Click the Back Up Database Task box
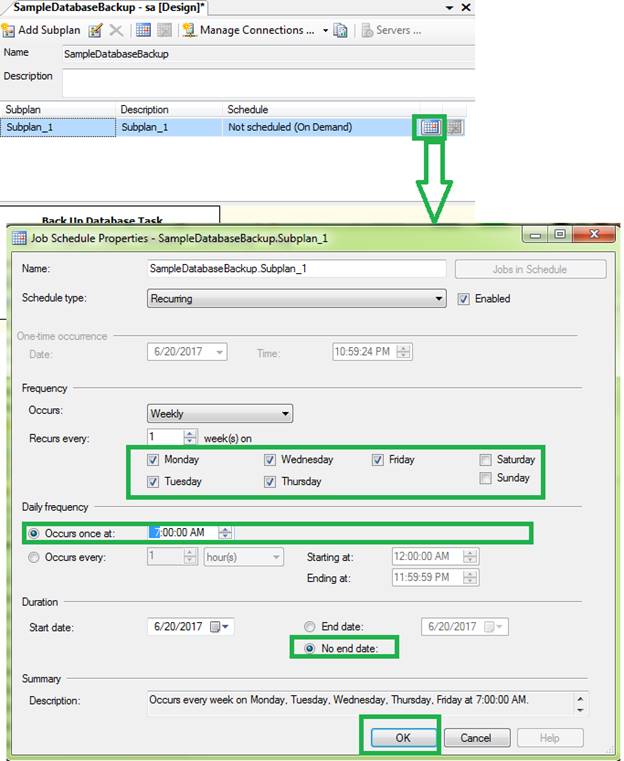 tap(110, 215)
